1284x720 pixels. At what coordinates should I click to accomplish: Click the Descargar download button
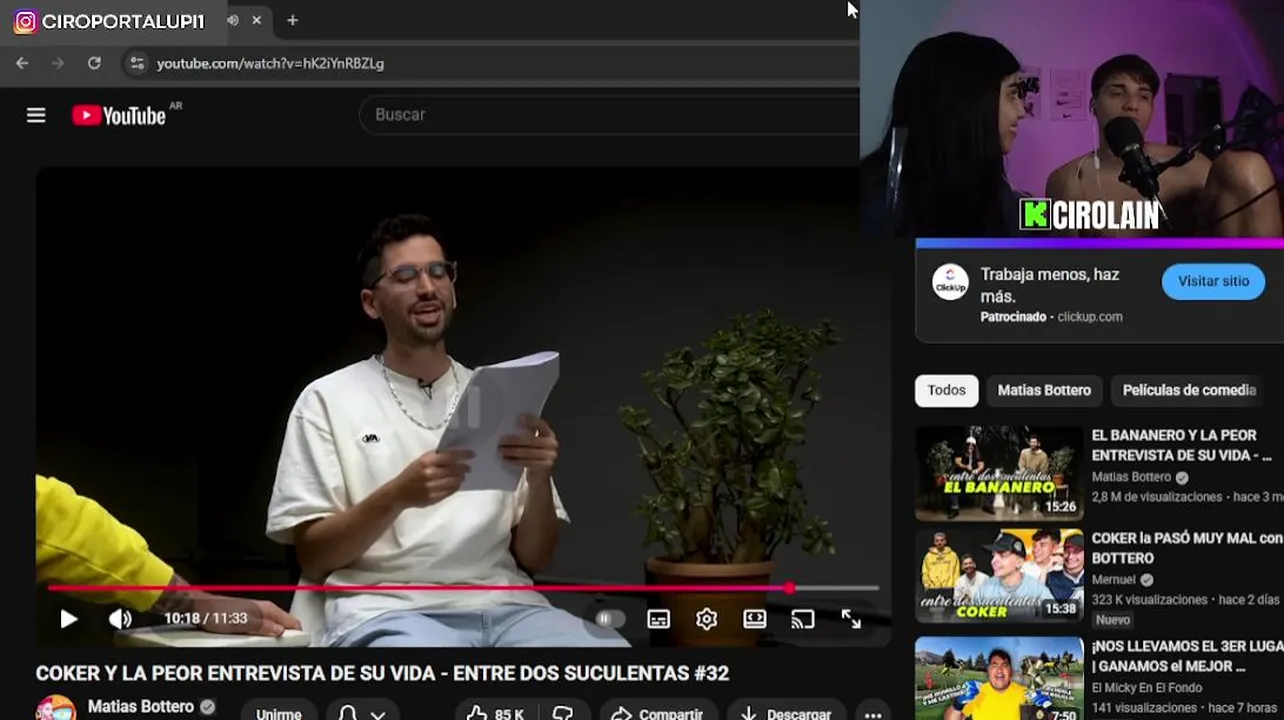[x=786, y=713]
